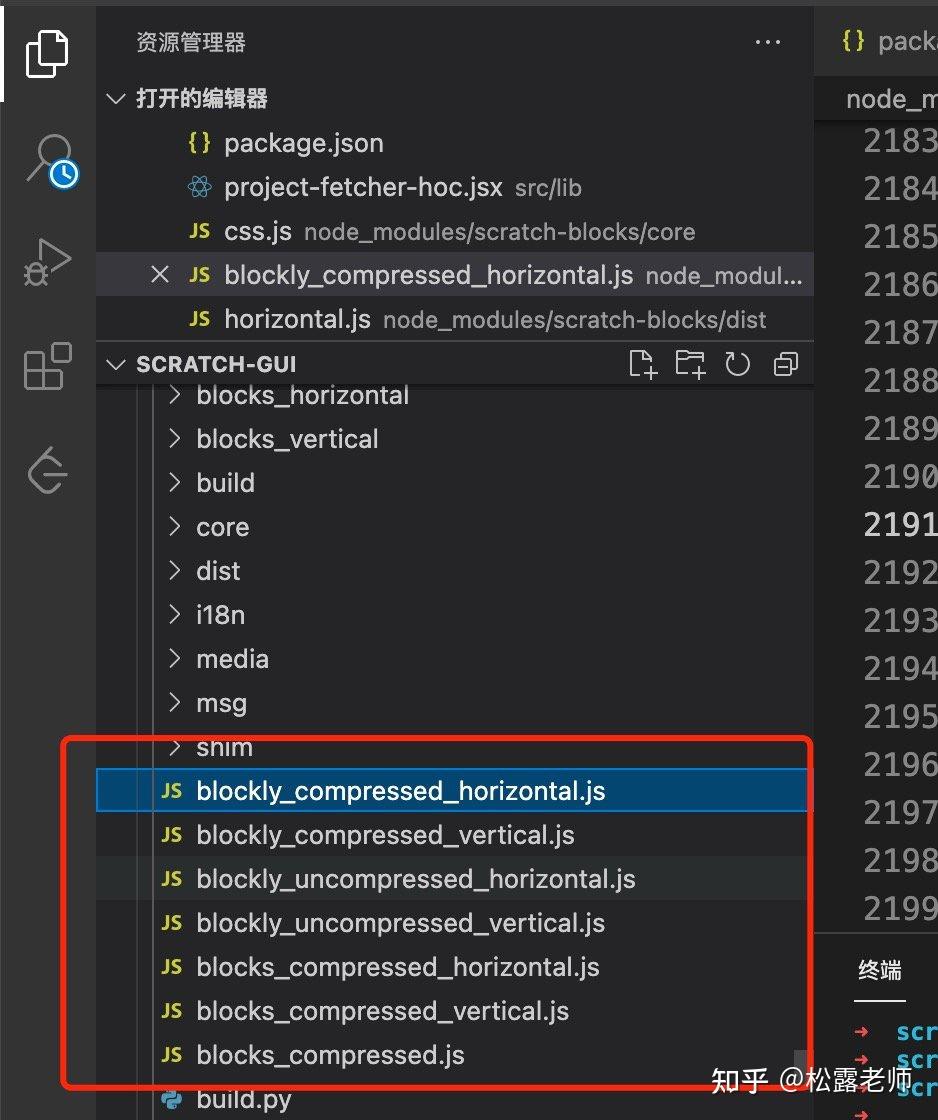The width and height of the screenshot is (938, 1120).
Task: Collapse the open editors section
Action: (x=116, y=99)
